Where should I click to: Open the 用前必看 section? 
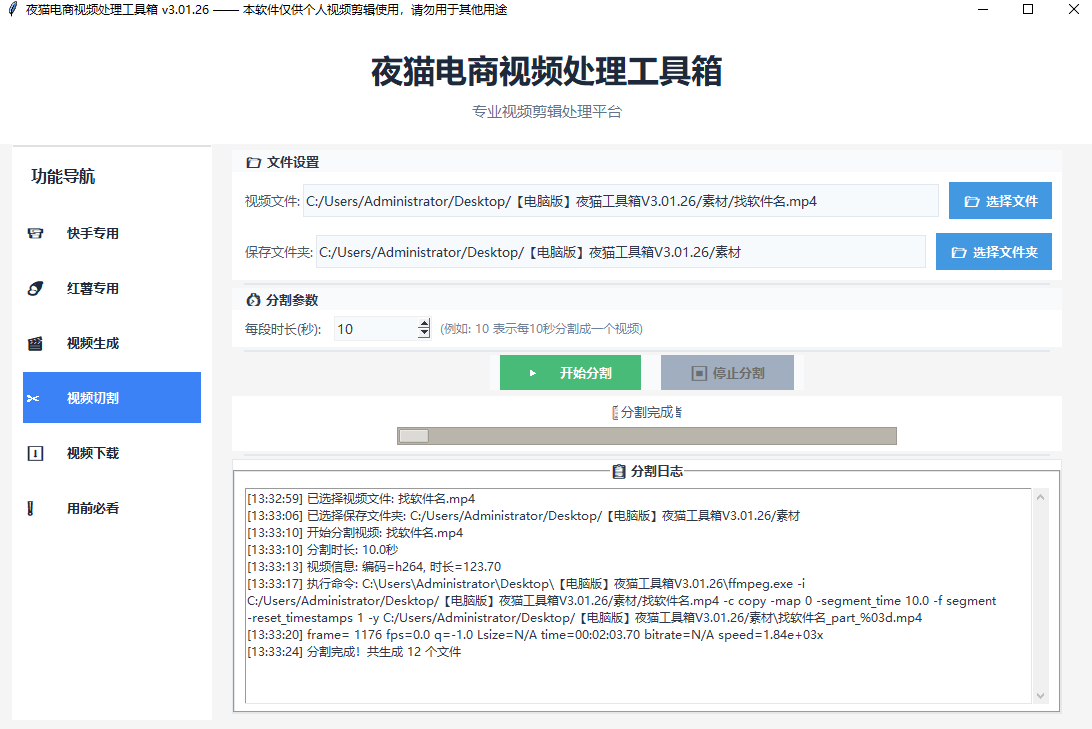pyautogui.click(x=111, y=507)
